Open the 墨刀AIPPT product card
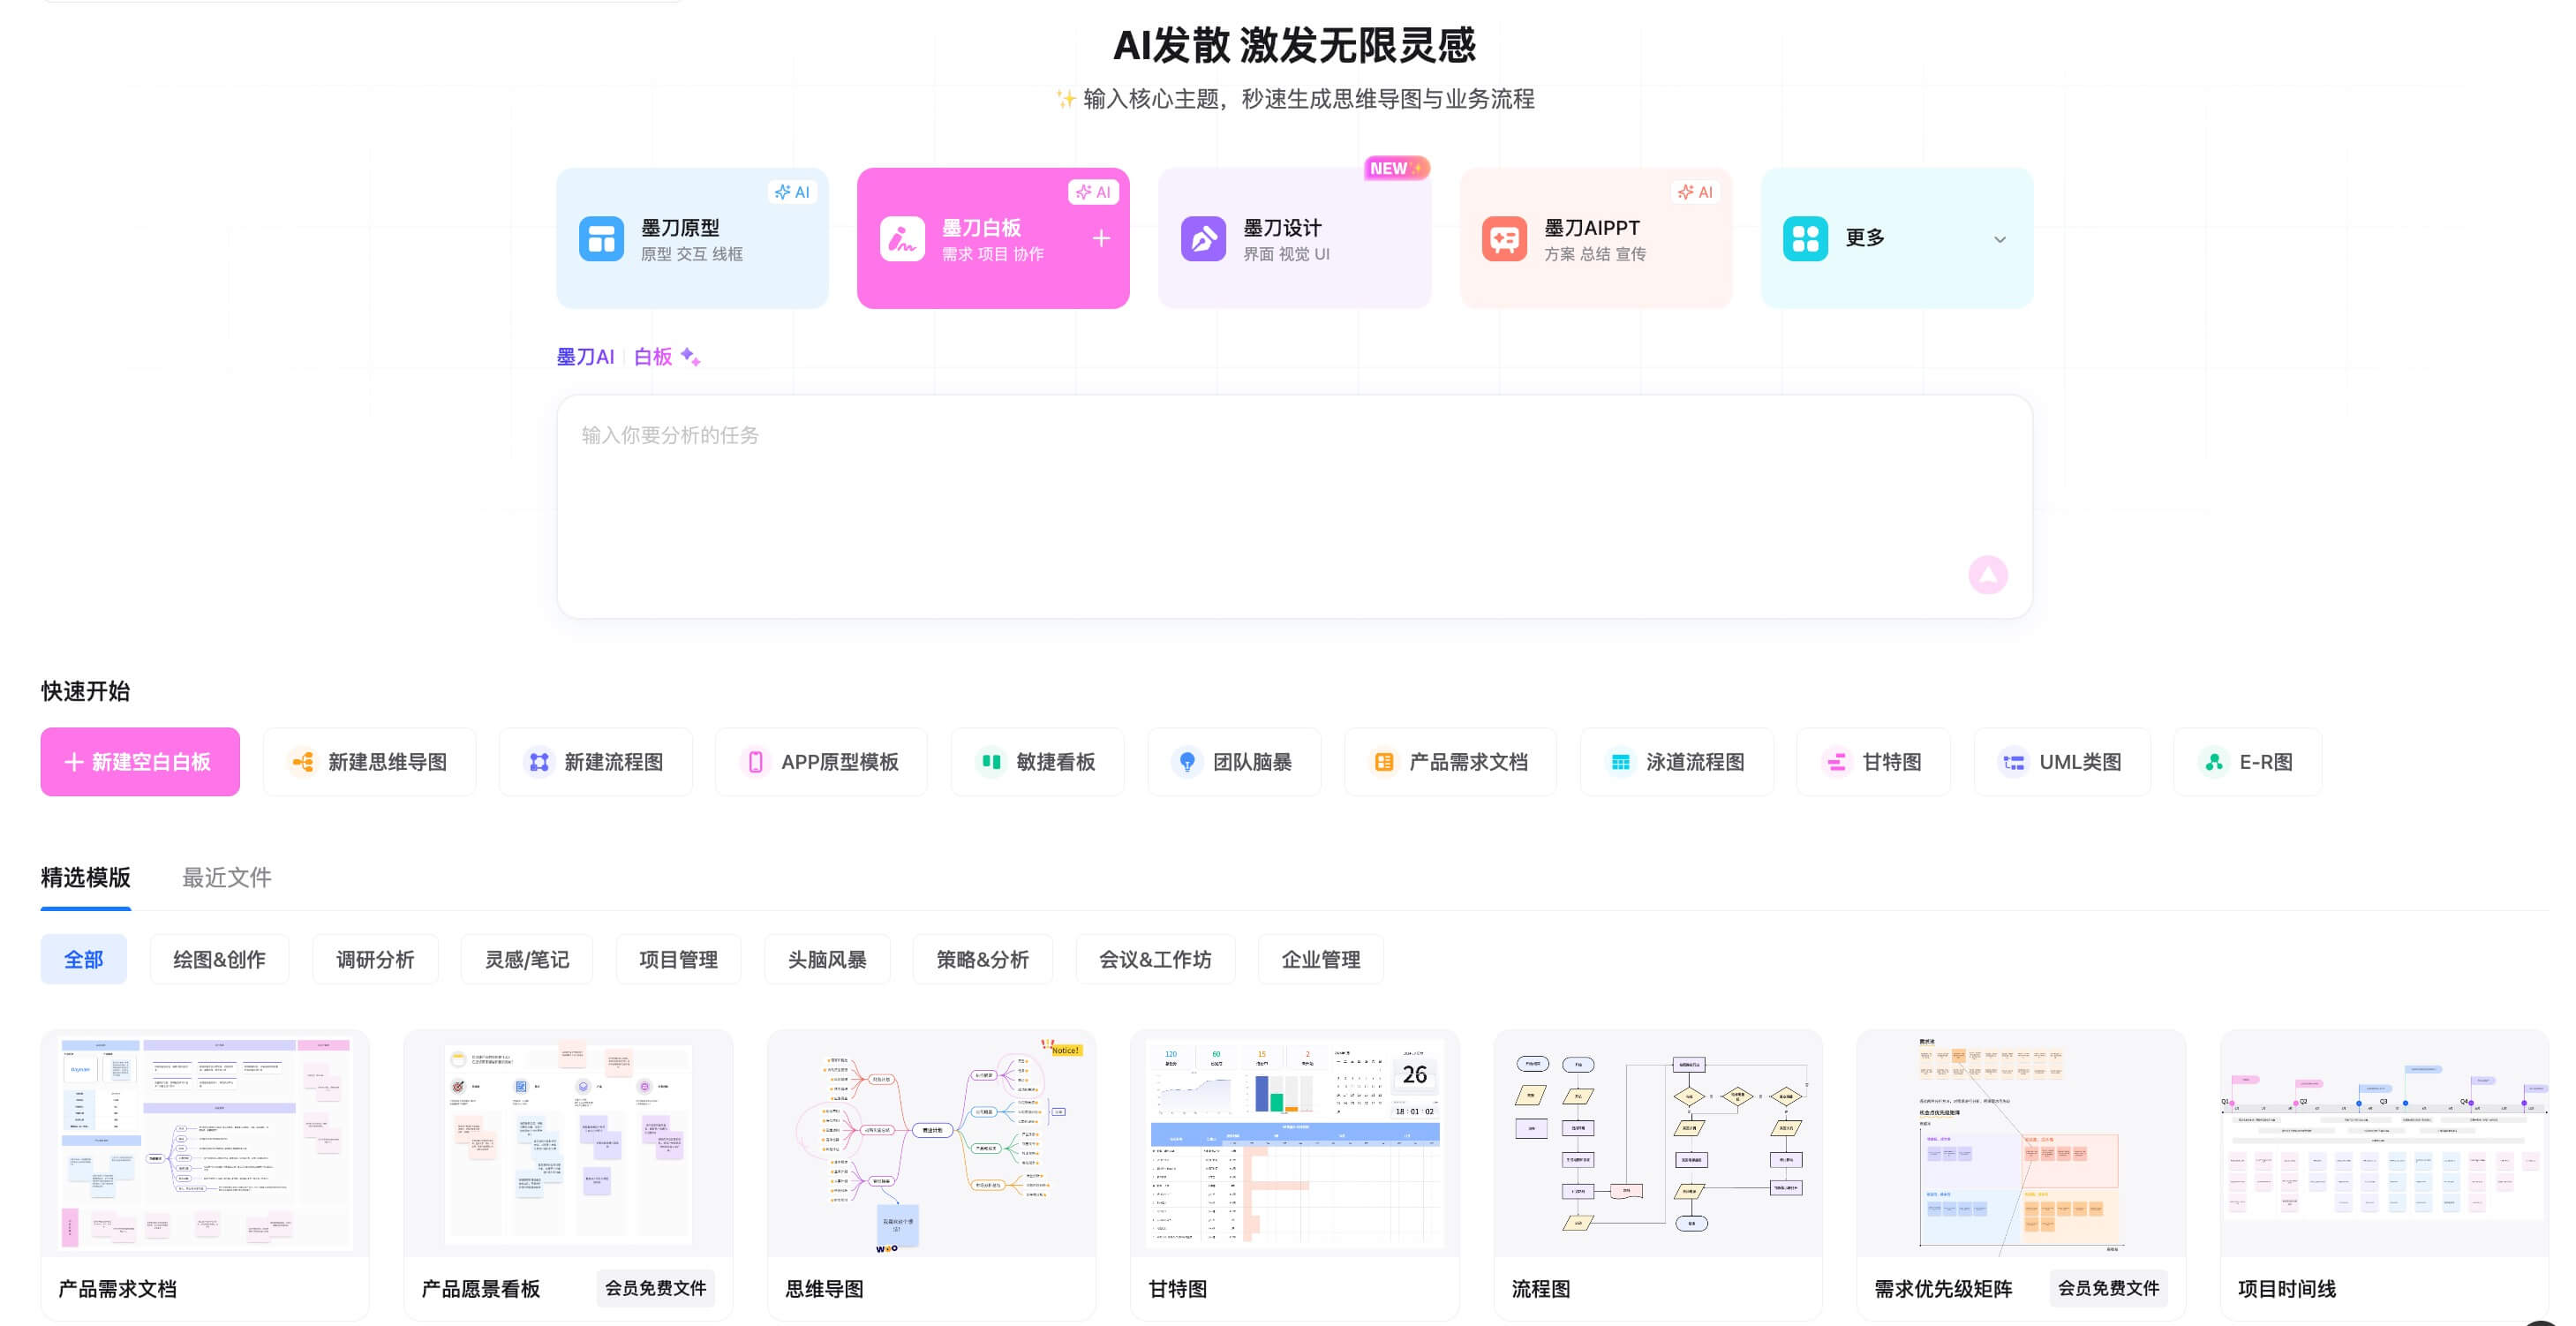The width and height of the screenshot is (2576, 1326). point(1595,238)
